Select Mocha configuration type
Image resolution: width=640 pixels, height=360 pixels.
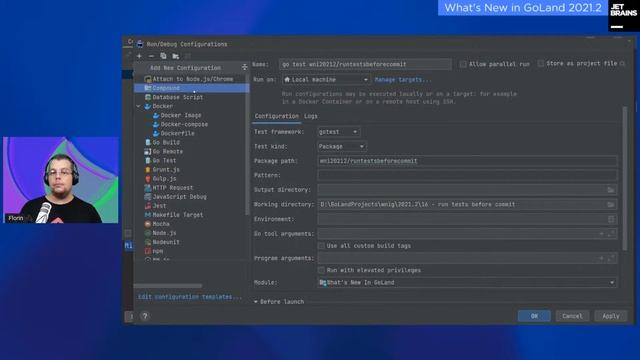[161, 224]
